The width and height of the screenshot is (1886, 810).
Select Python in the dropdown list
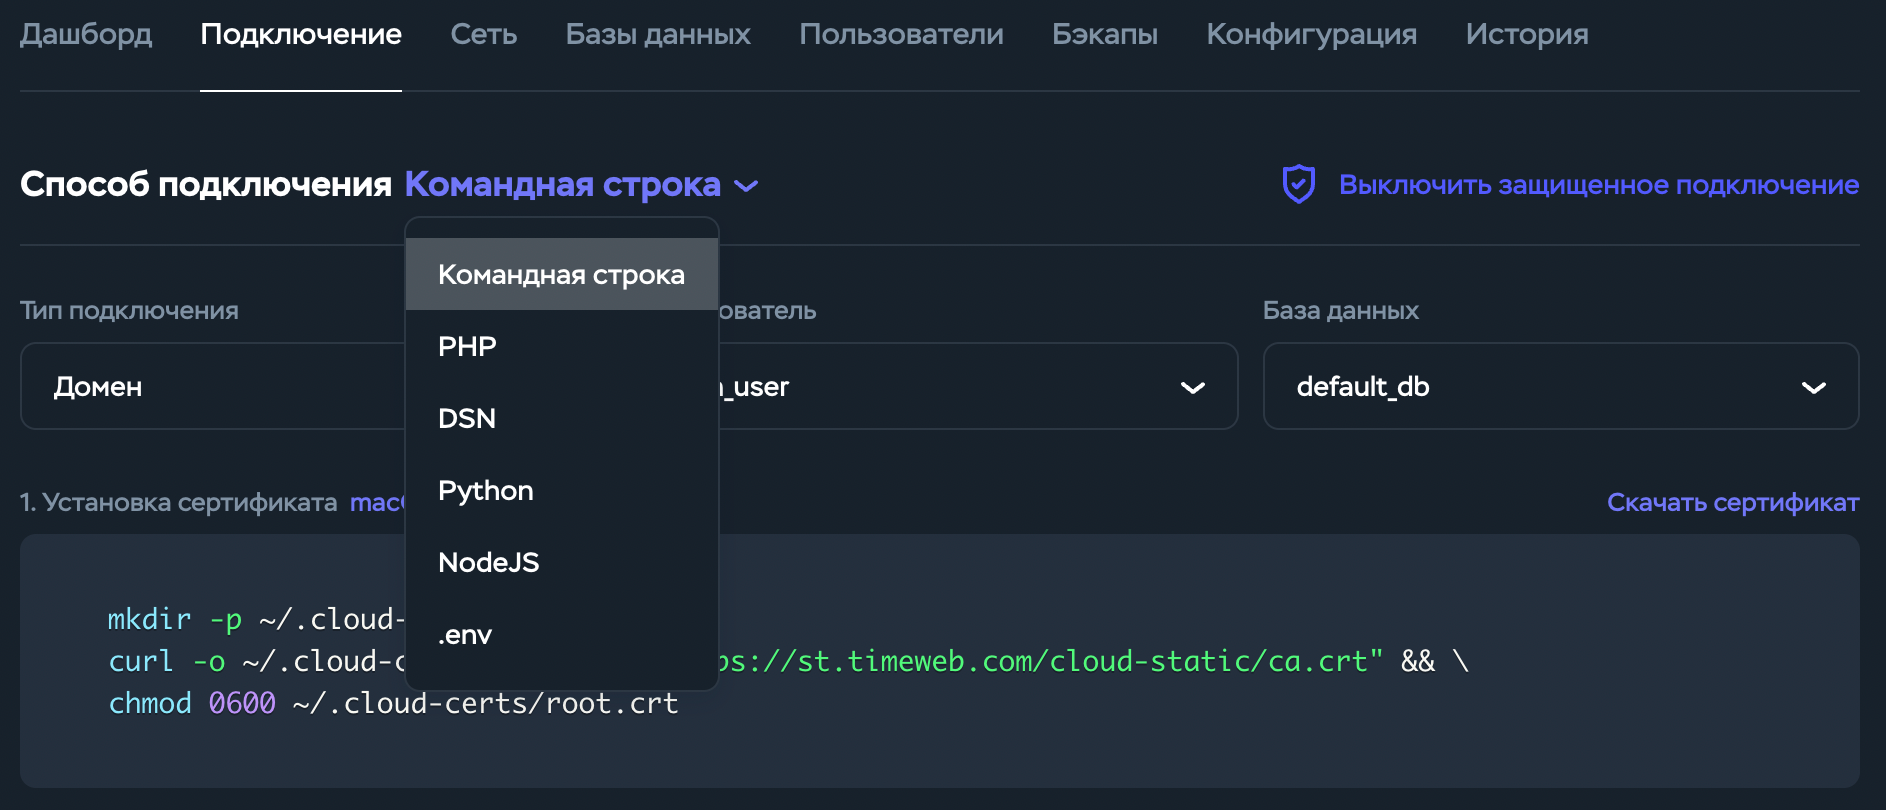pos(486,491)
